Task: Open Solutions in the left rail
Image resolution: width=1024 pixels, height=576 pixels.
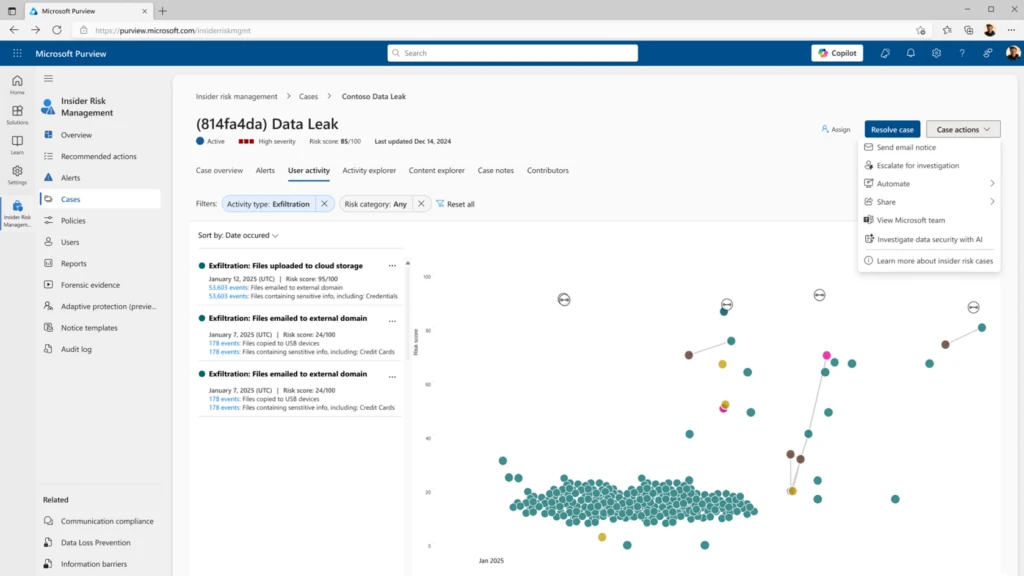Action: 17,115
